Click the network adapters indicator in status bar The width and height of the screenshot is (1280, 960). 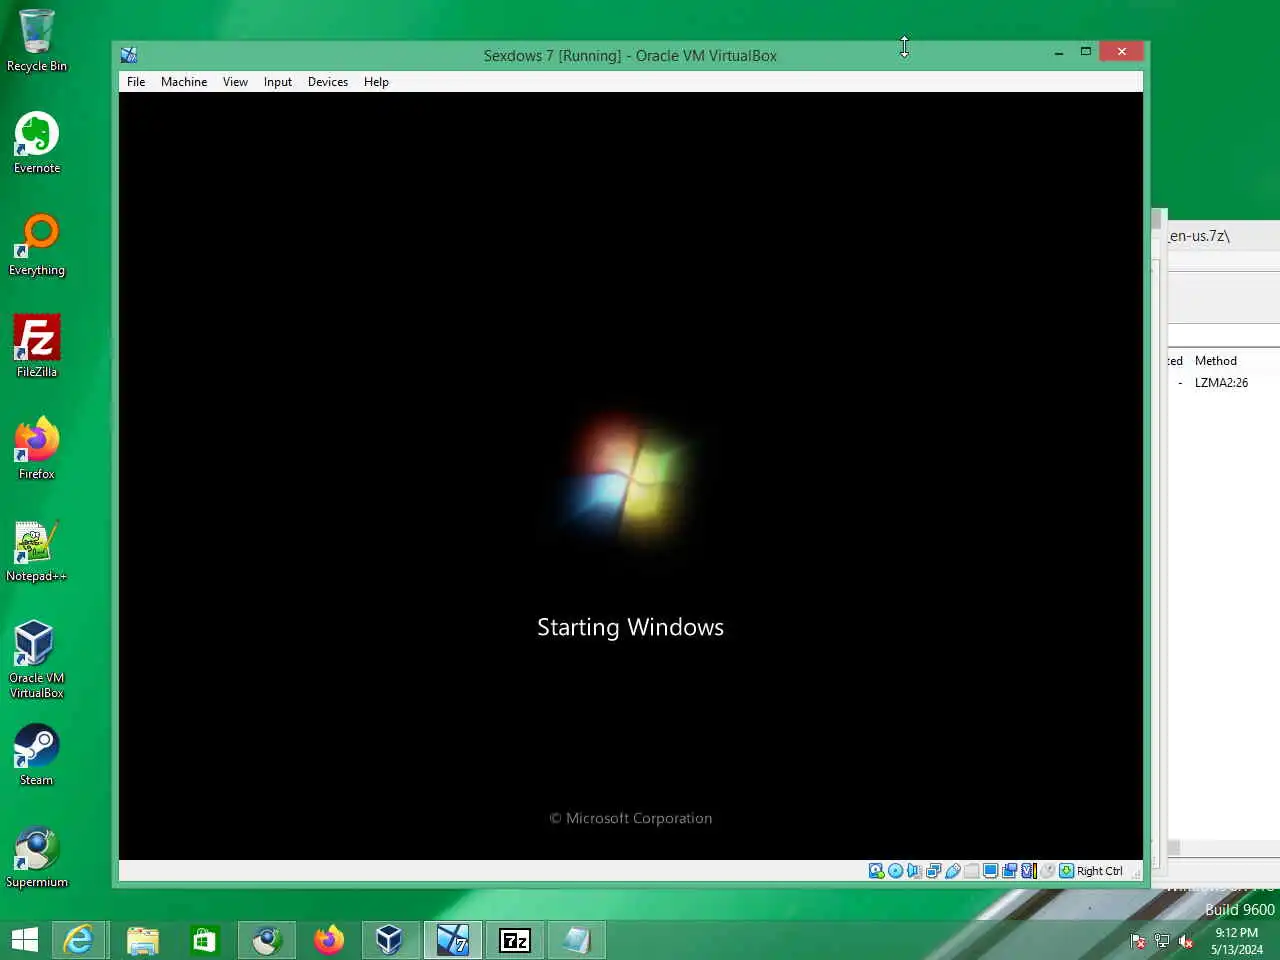coord(934,871)
